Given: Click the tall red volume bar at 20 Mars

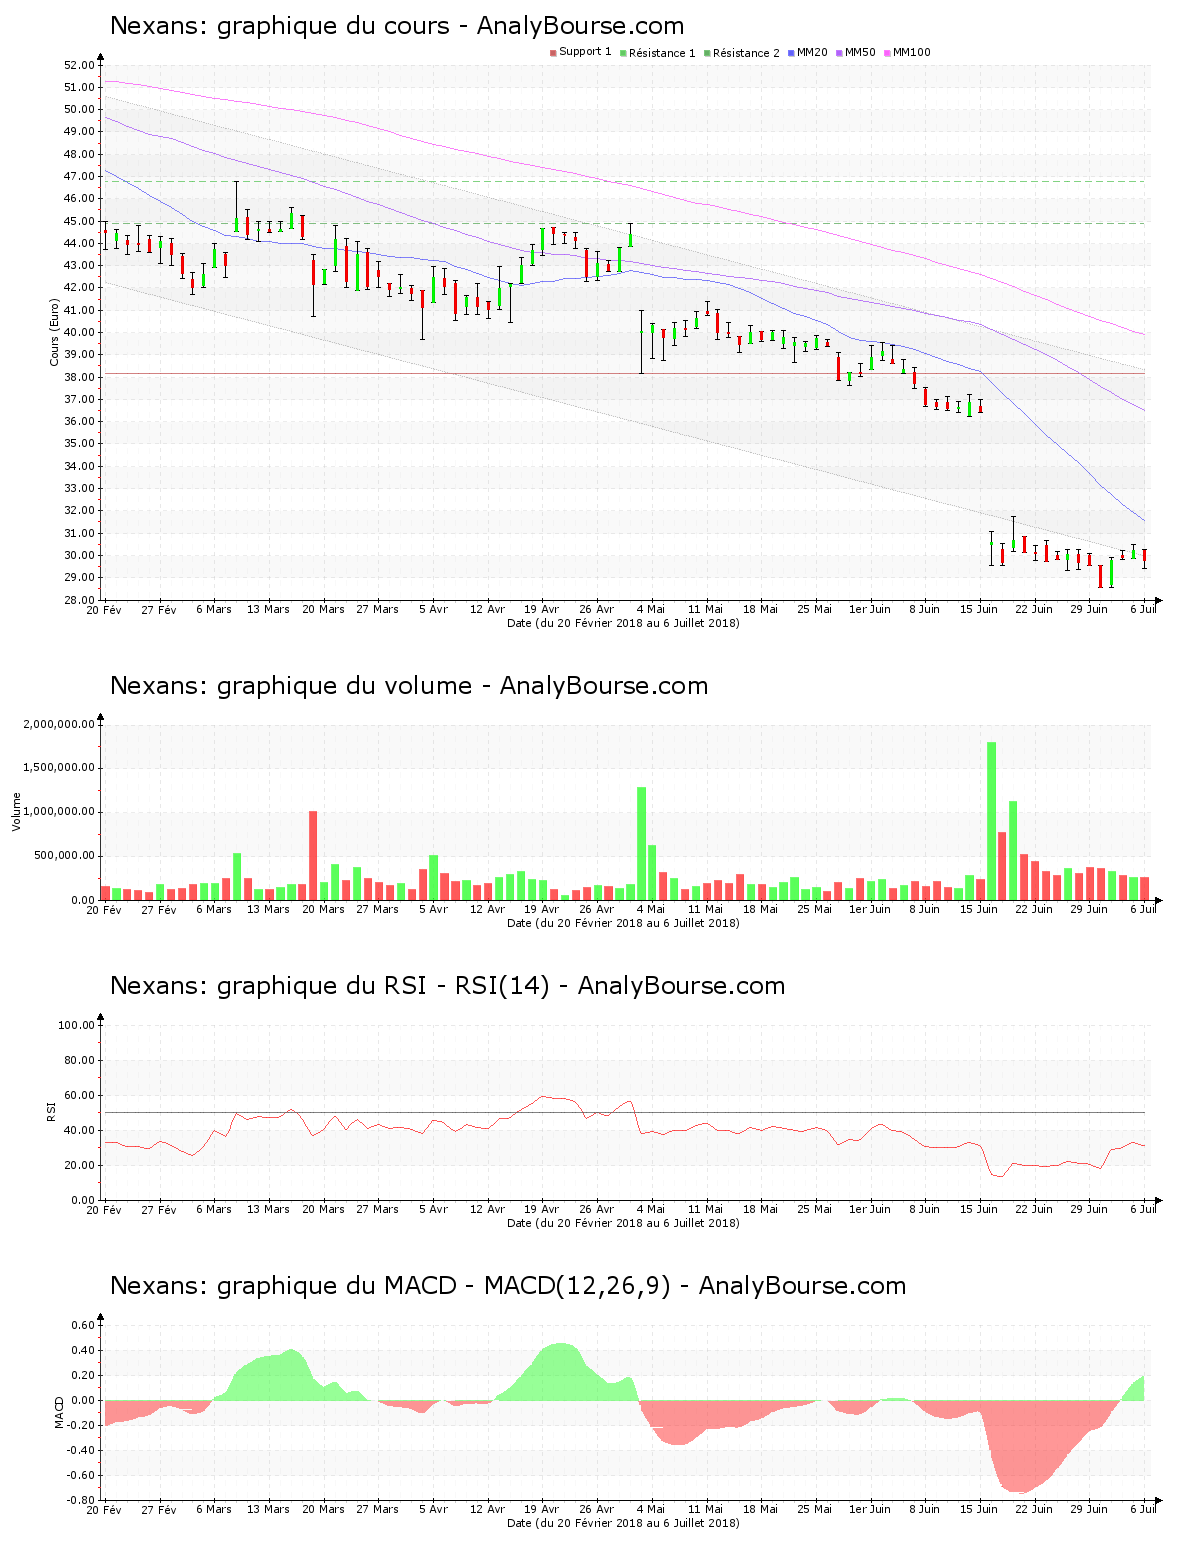Looking at the screenshot, I should point(313,855).
